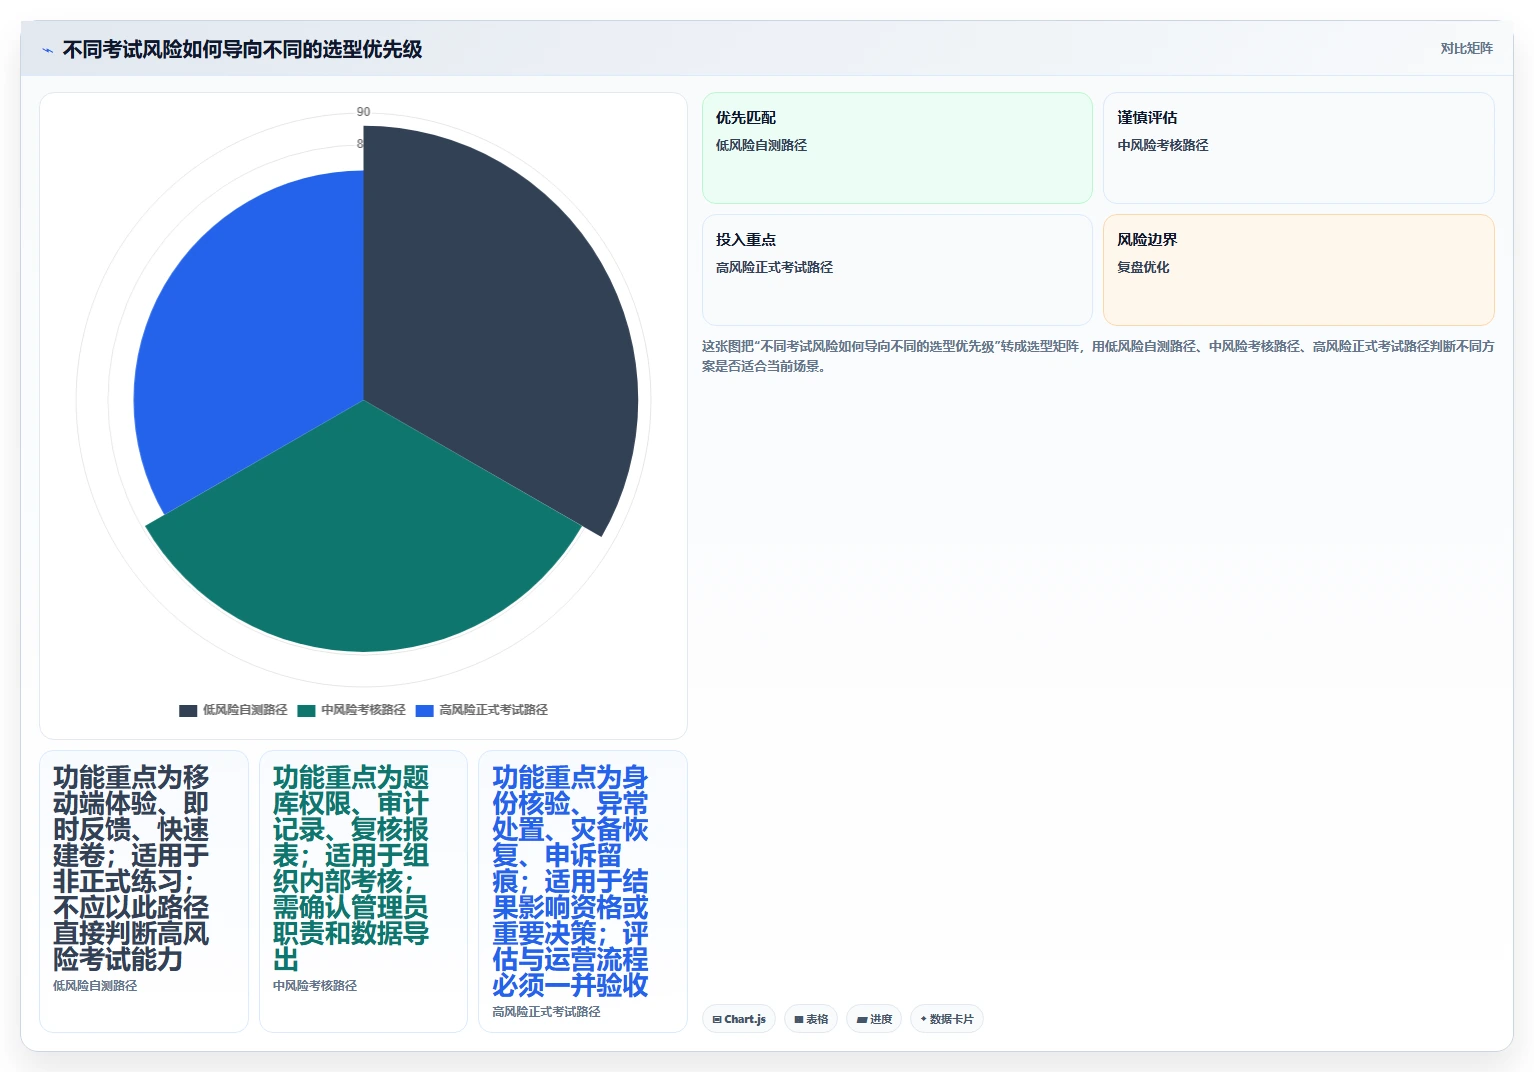Click 中风险考核路径 caption under second data card
The width and height of the screenshot is (1534, 1072).
(315, 986)
